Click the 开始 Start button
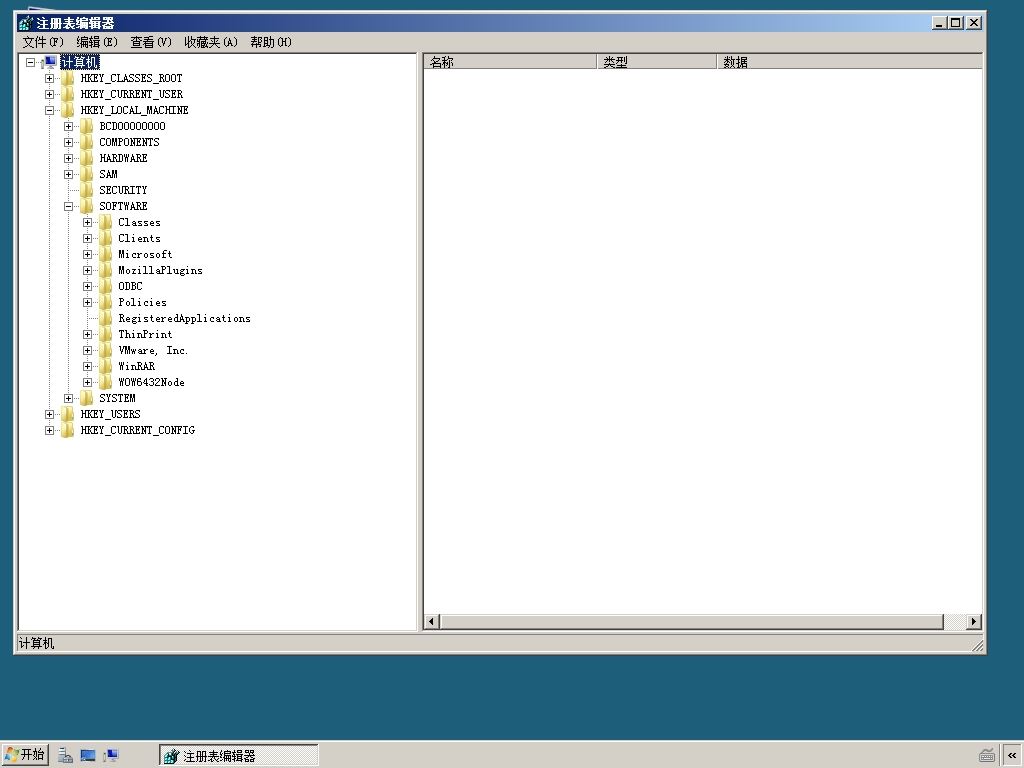 coord(25,755)
